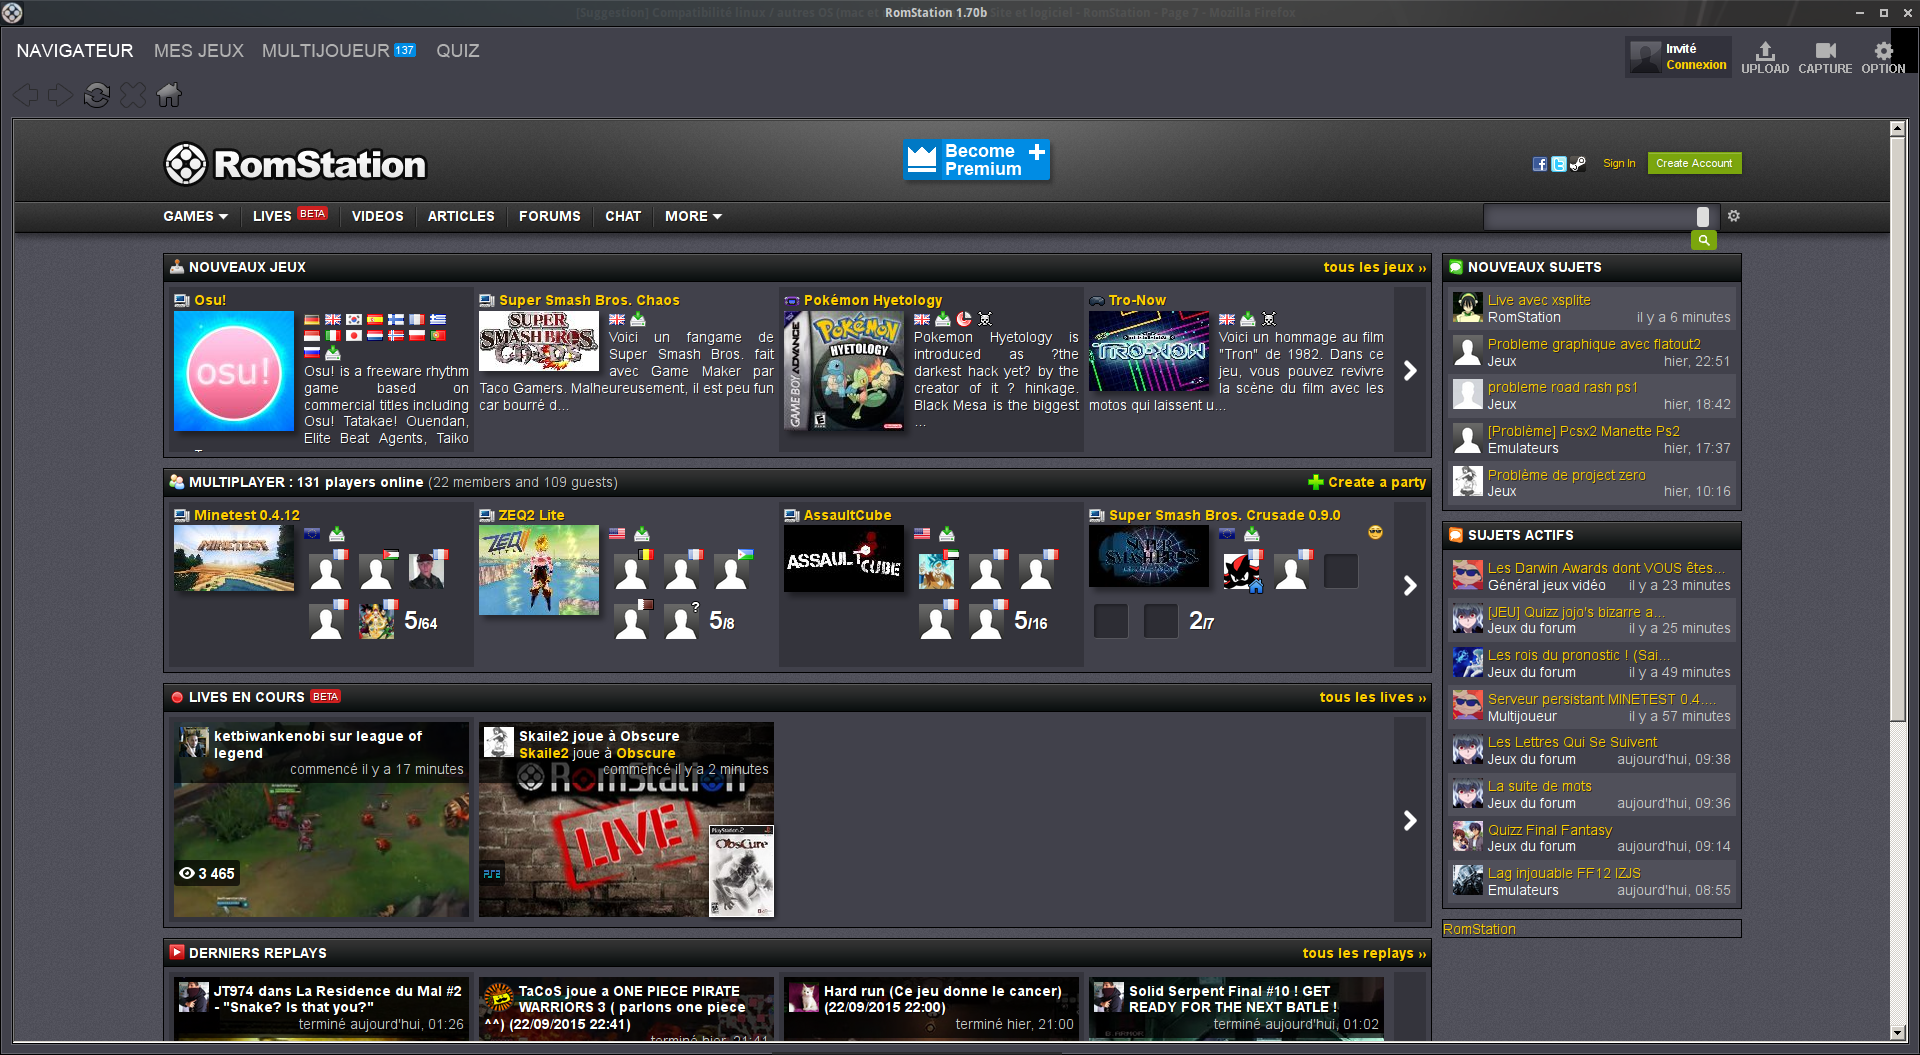
Task: Open the Pokémon Hyetology cover thumbnail
Action: (x=844, y=371)
